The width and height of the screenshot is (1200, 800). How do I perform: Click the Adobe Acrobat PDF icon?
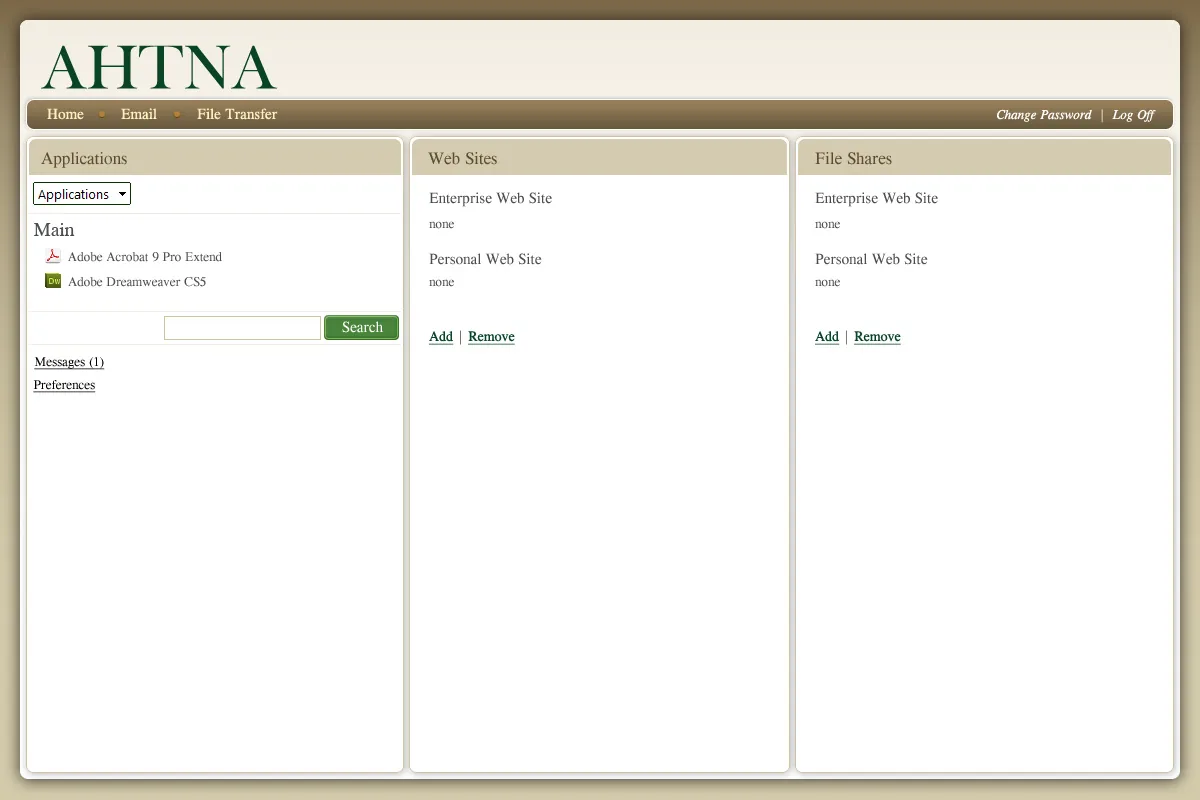53,256
